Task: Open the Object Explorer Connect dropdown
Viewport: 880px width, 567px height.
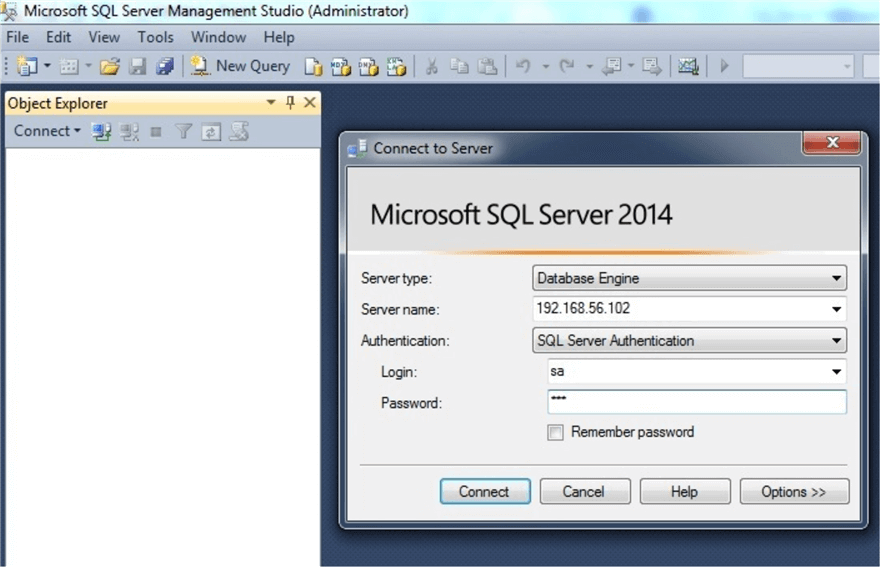Action: pos(47,131)
